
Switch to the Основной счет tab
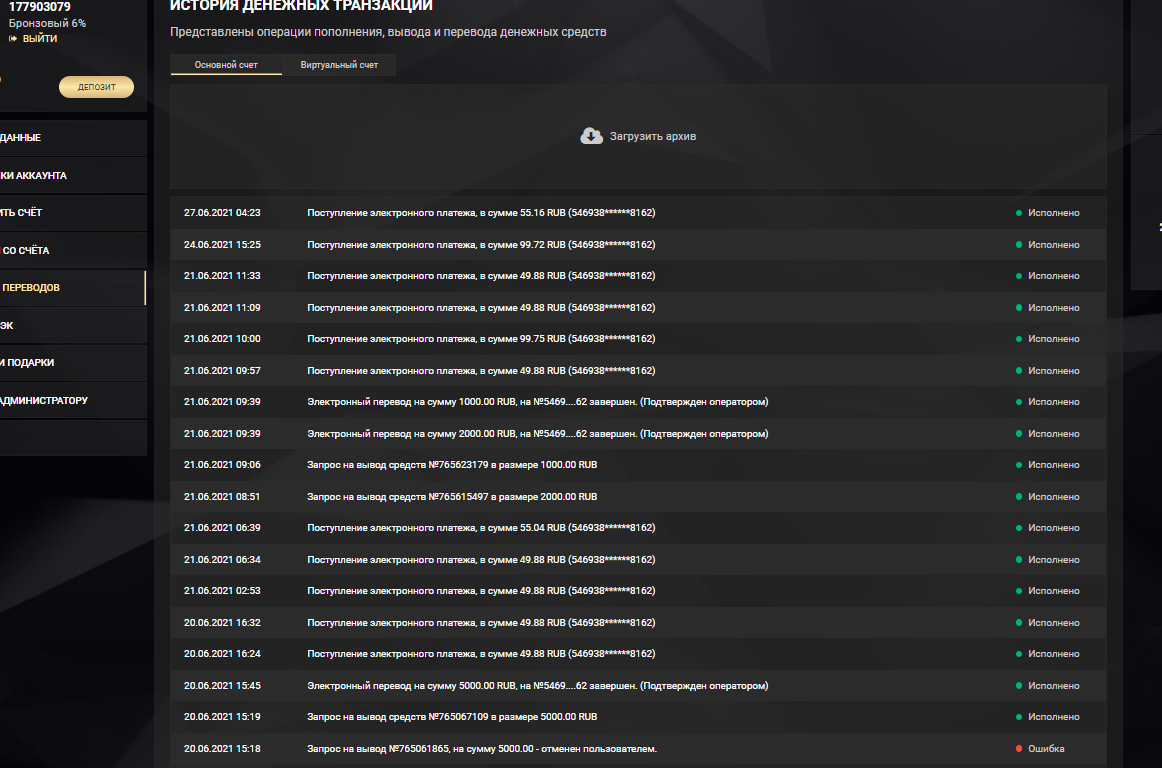226,65
